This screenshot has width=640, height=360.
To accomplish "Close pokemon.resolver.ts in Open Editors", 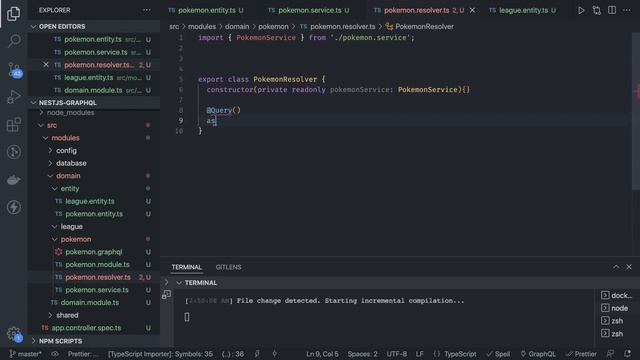I will pos(46,64).
